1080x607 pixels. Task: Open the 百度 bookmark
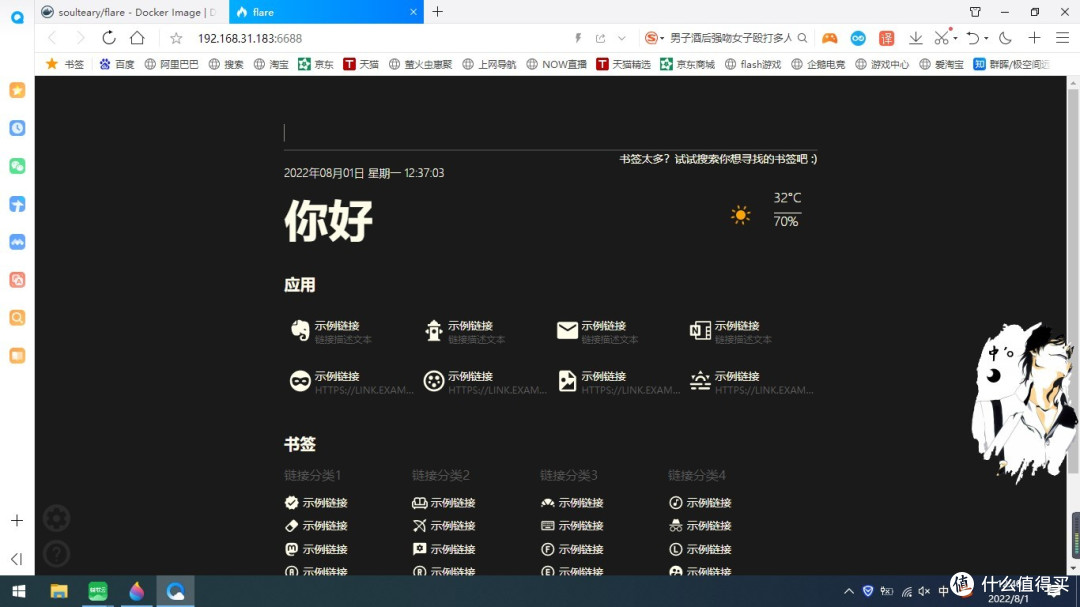117,64
